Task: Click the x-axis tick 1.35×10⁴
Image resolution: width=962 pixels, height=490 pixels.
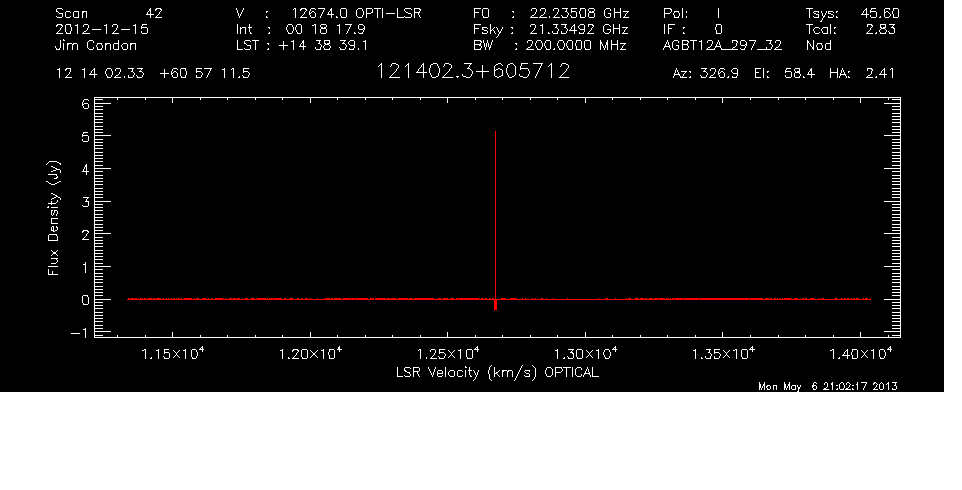Action: pyautogui.click(x=723, y=354)
